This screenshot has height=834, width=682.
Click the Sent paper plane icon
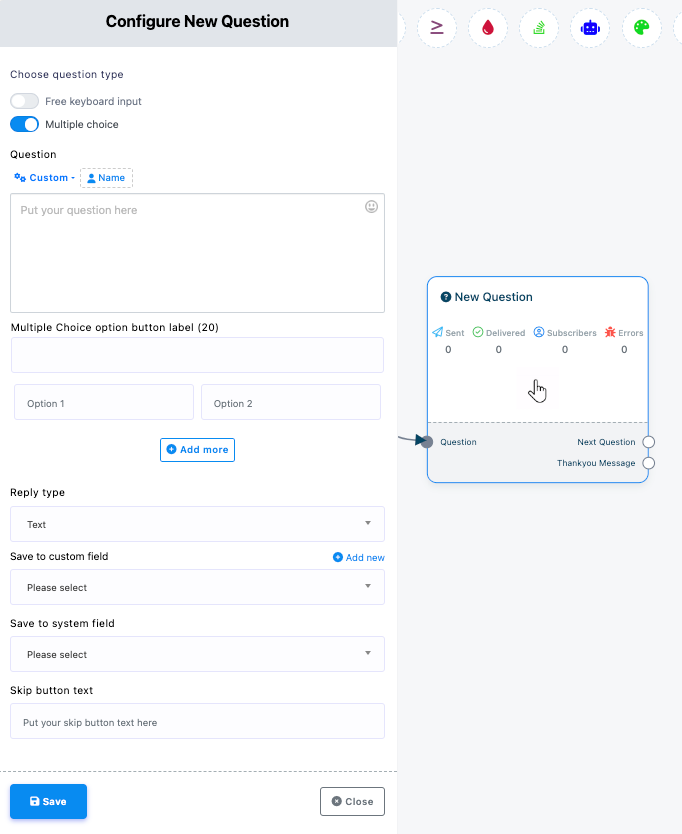tap(438, 332)
